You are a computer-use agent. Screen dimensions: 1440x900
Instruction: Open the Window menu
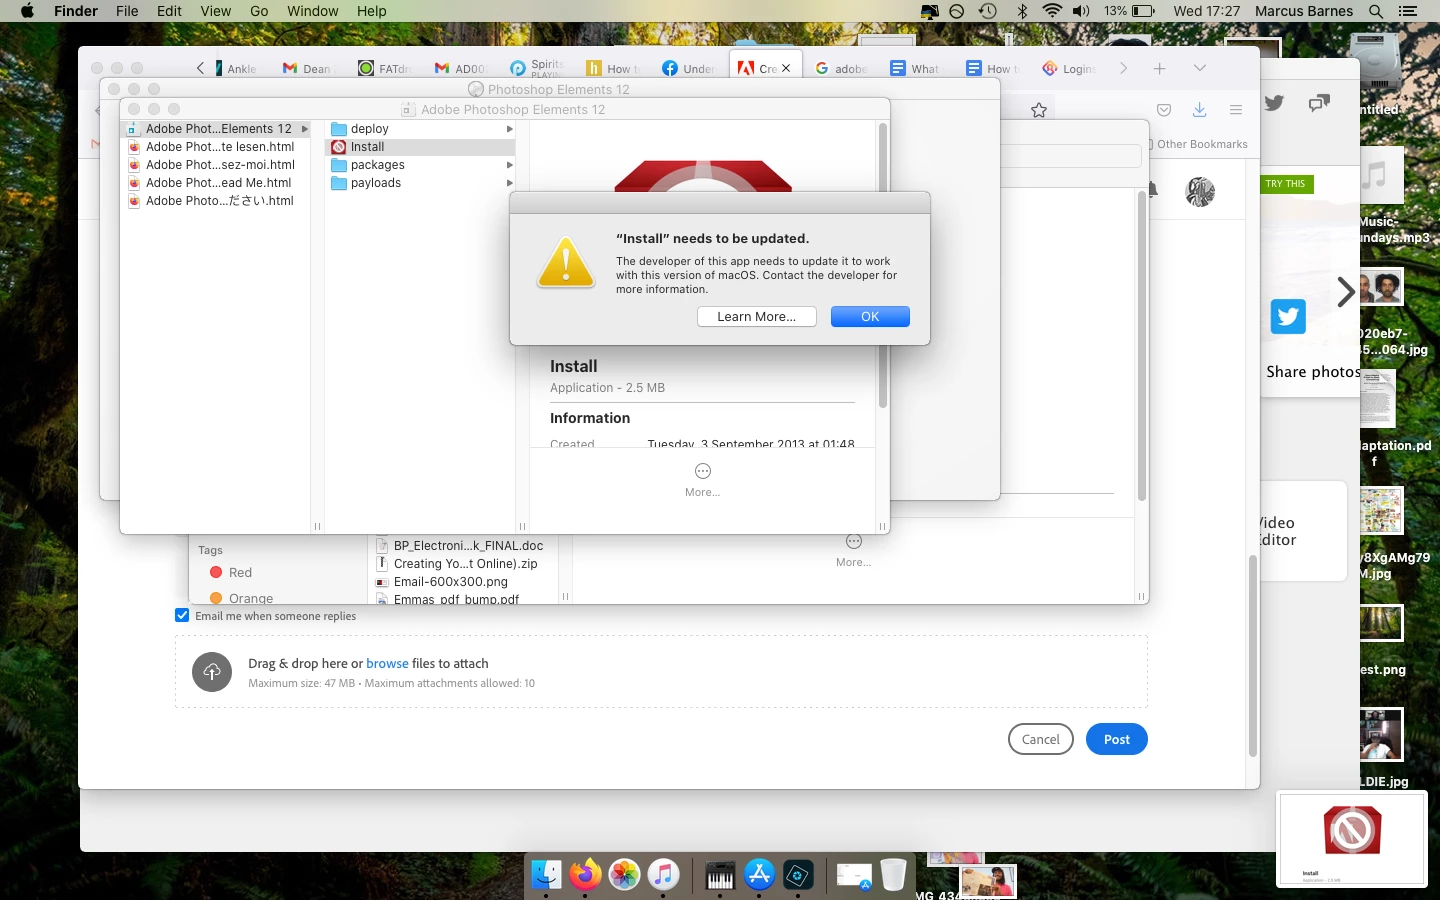click(x=312, y=11)
